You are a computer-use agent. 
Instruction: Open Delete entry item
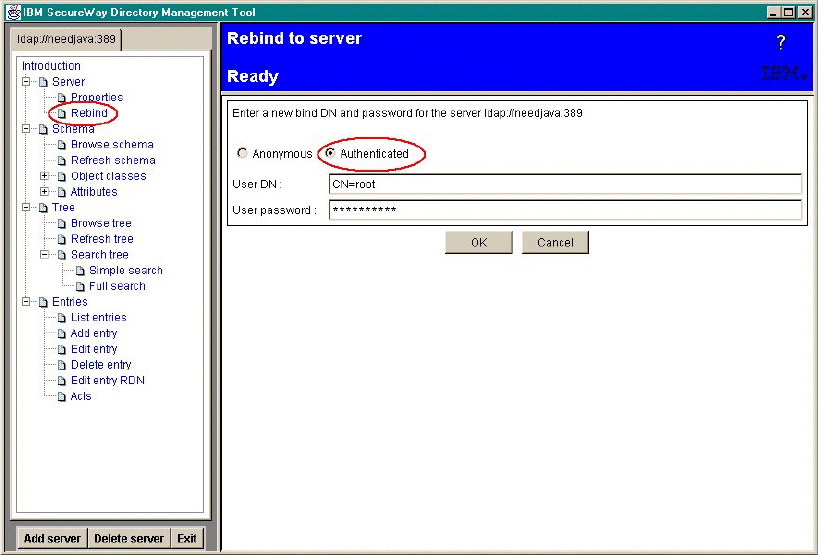(x=101, y=365)
